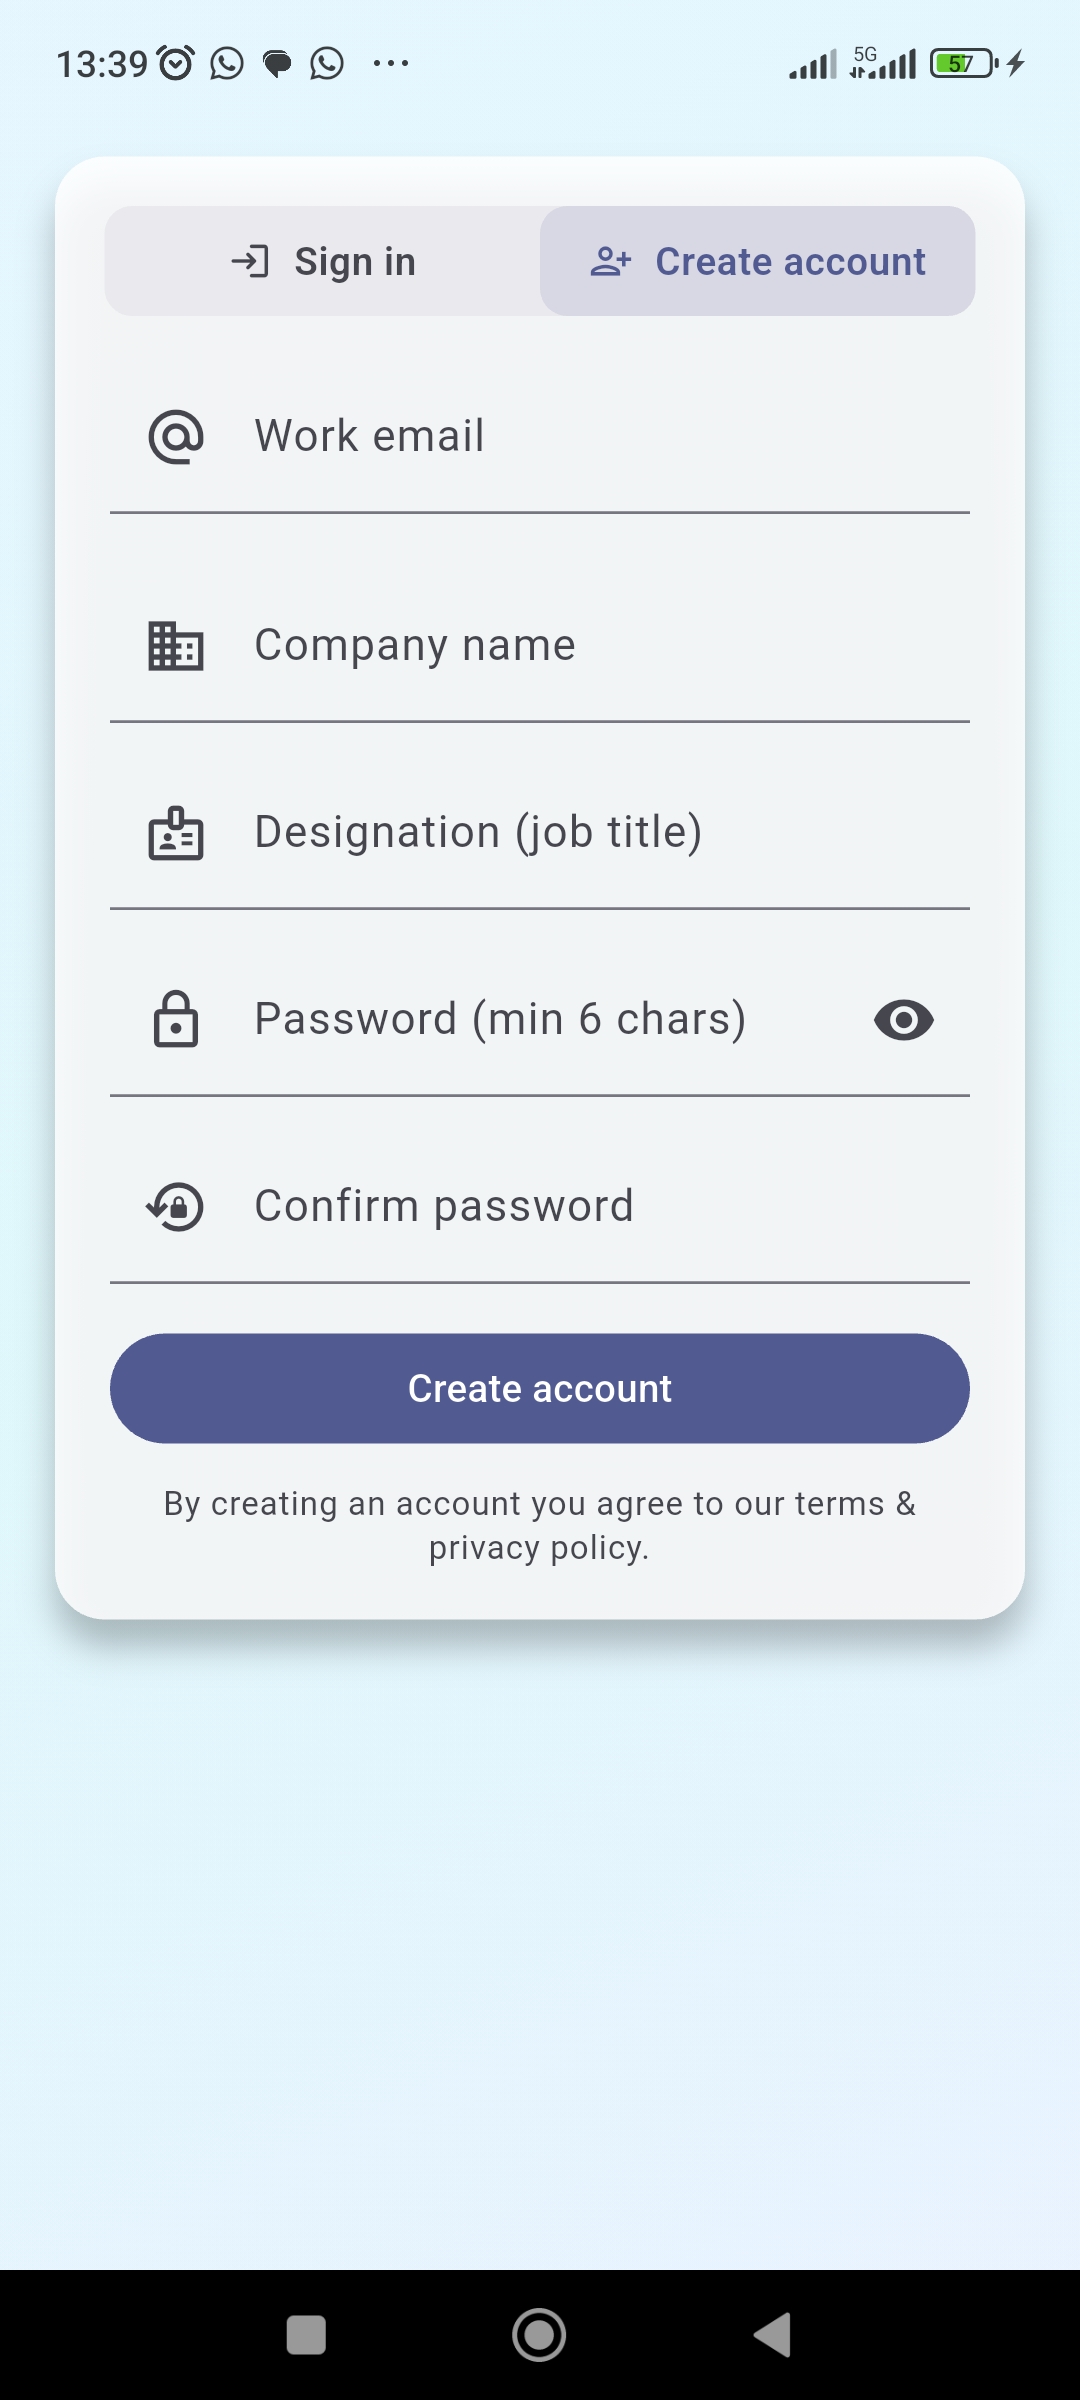
Task: Click the building icon beside Company name
Action: pyautogui.click(x=176, y=646)
